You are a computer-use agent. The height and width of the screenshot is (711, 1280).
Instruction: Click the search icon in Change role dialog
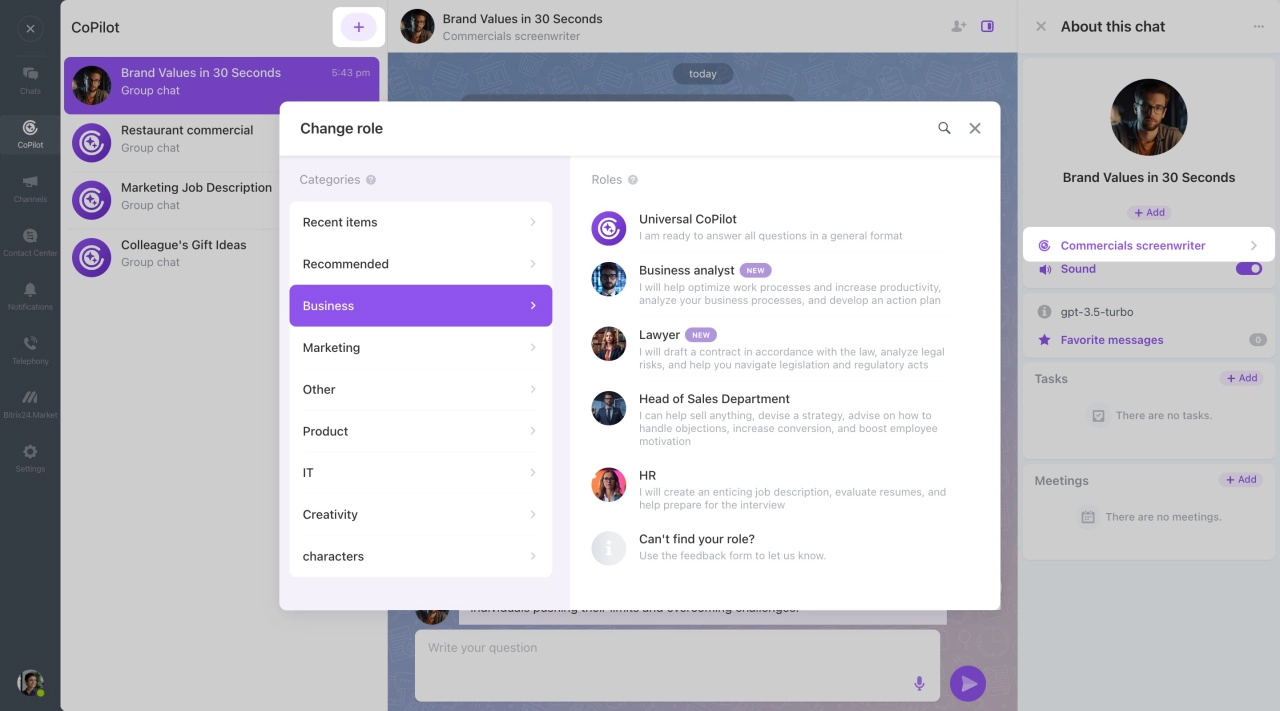(944, 128)
